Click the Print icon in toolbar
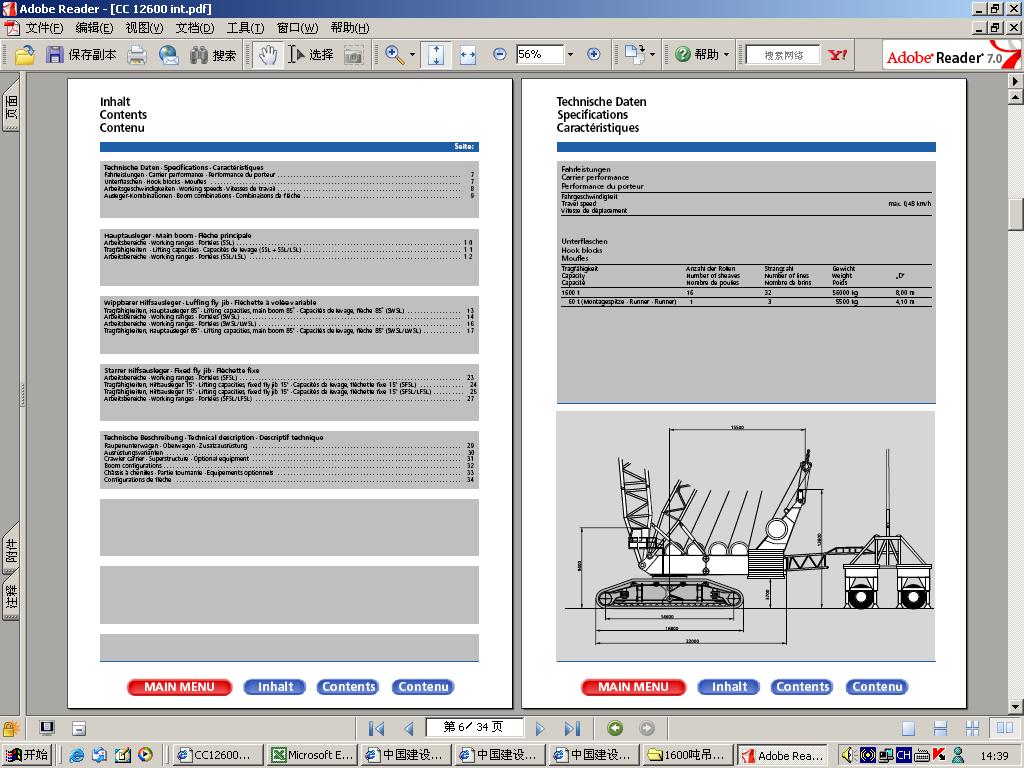 [136, 55]
